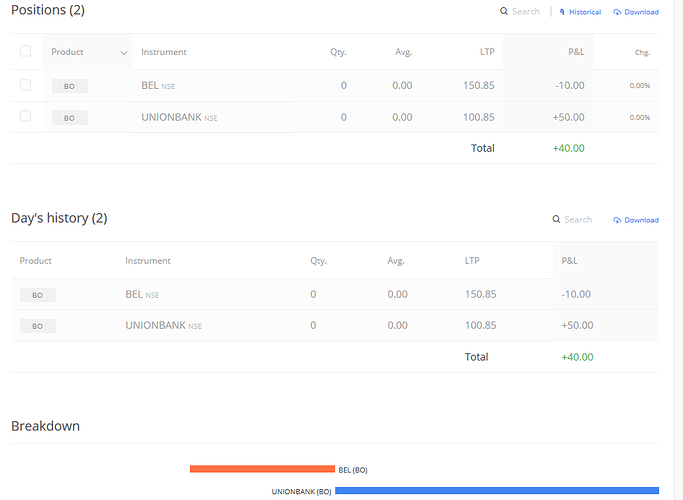Screen dimensions: 683x500
Task: Focus the Positions search field
Action: pos(526,12)
